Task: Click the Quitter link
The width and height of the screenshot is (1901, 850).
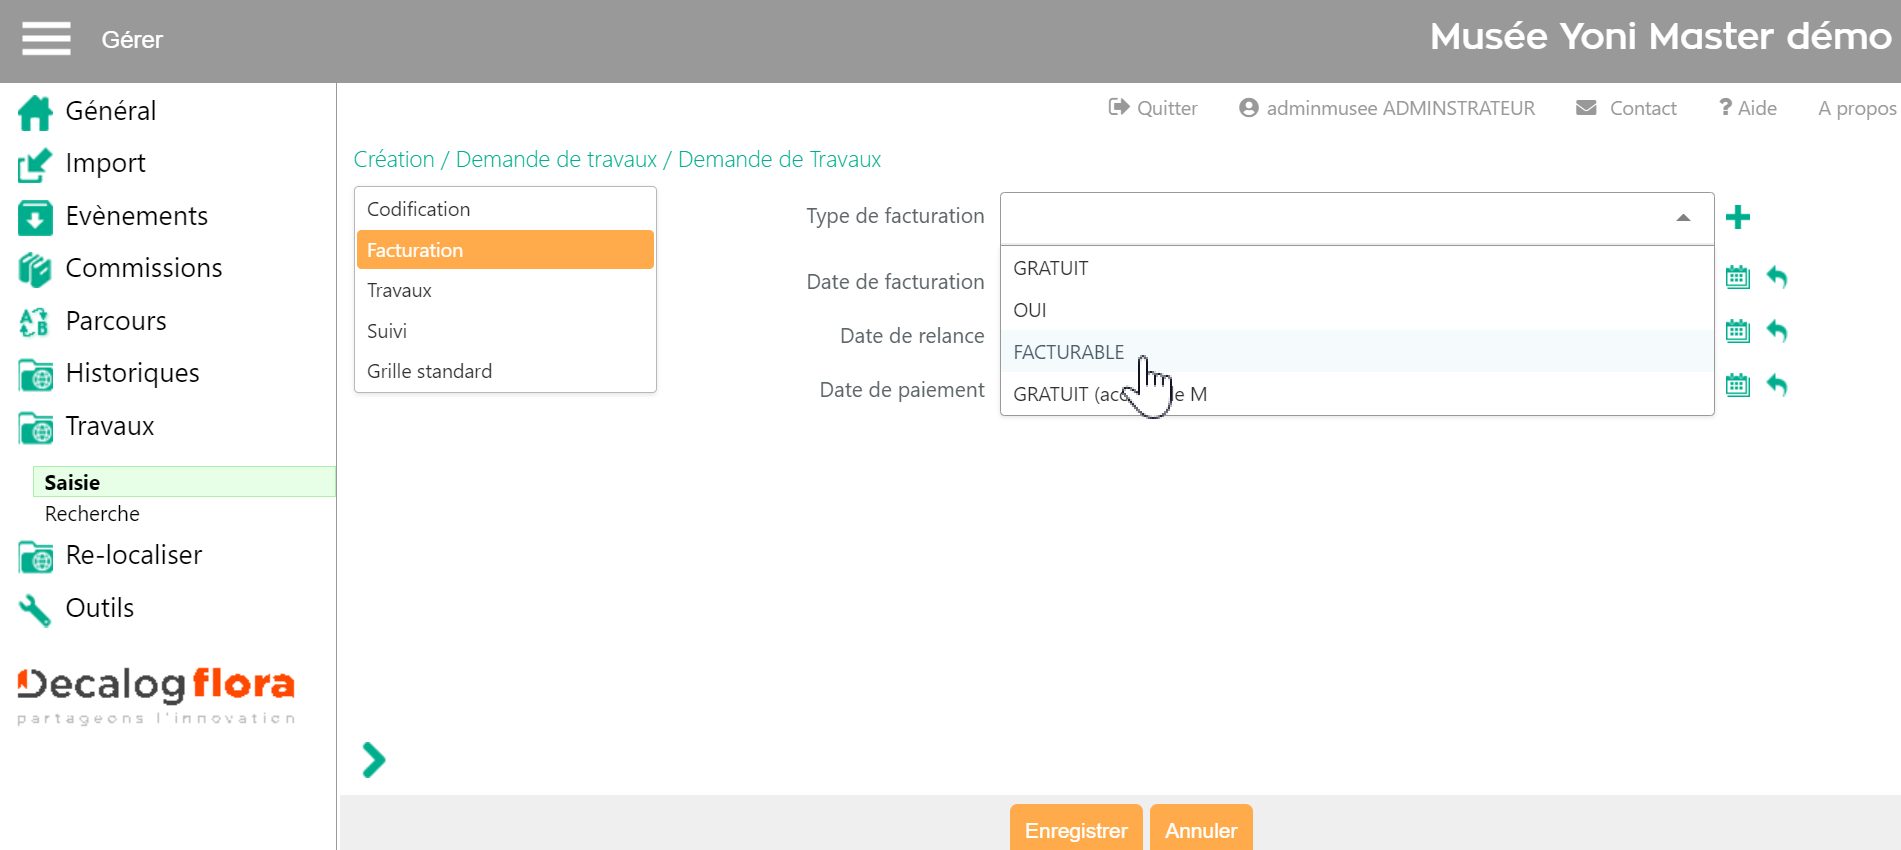Action: coord(1153,108)
